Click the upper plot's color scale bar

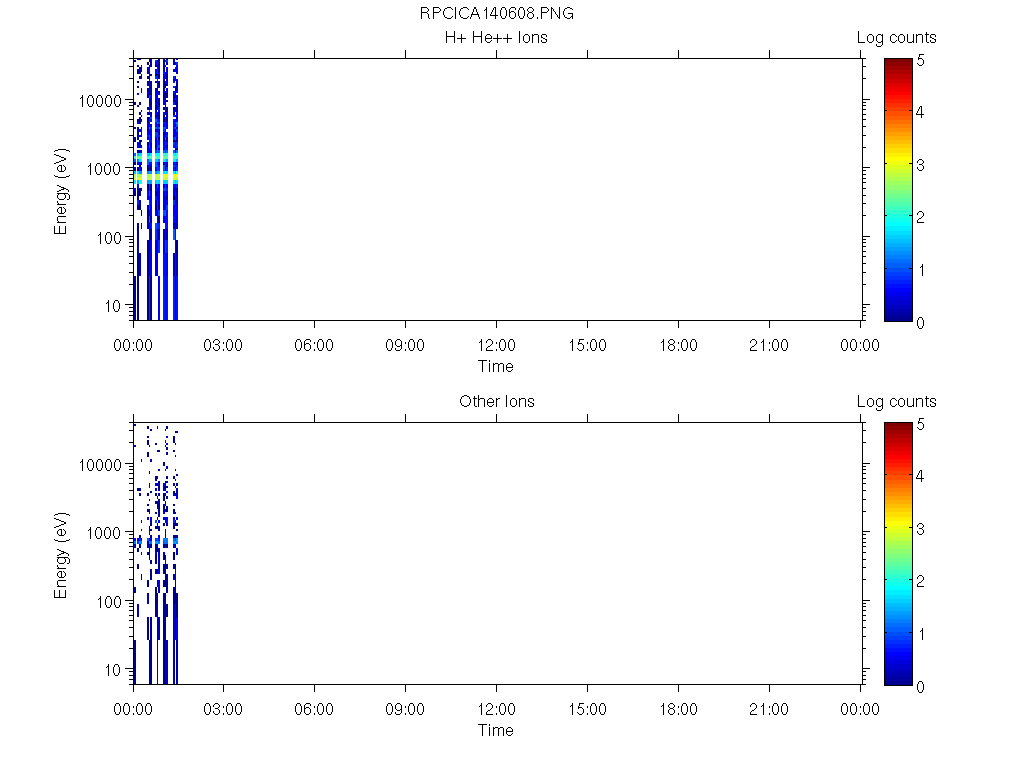pyautogui.click(x=898, y=190)
